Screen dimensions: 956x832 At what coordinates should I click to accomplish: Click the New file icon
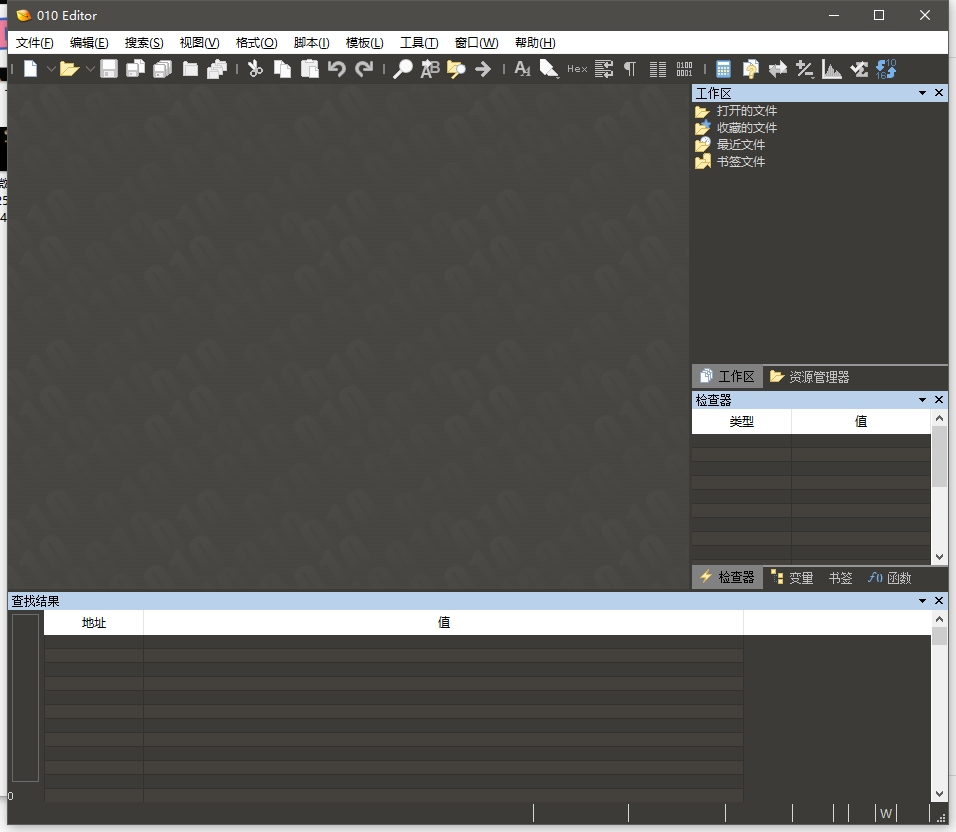31,69
